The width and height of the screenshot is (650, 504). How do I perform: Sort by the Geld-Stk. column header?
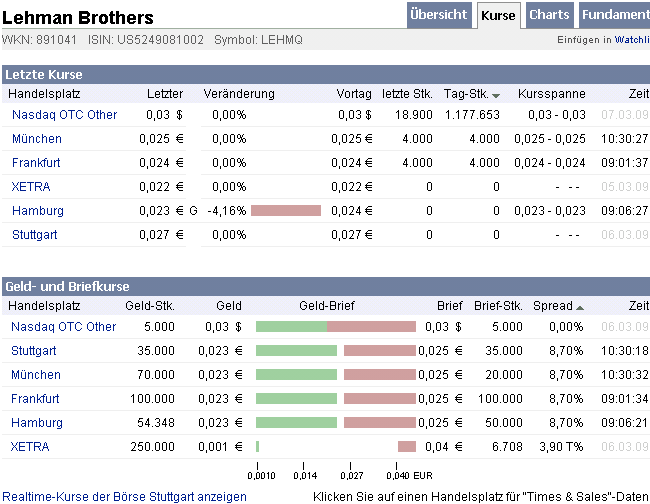[150, 306]
